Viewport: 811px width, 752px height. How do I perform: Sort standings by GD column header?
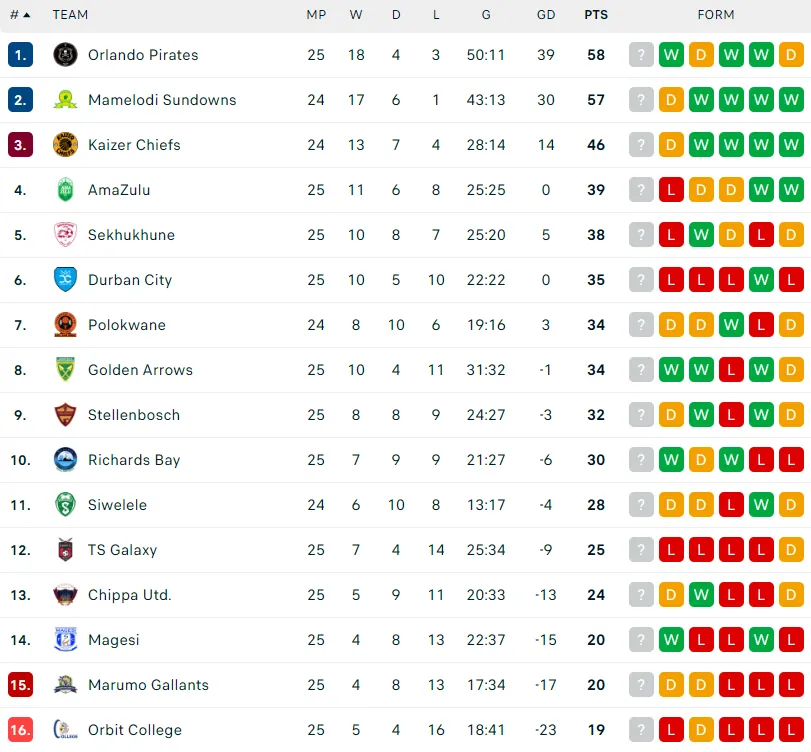coord(546,15)
